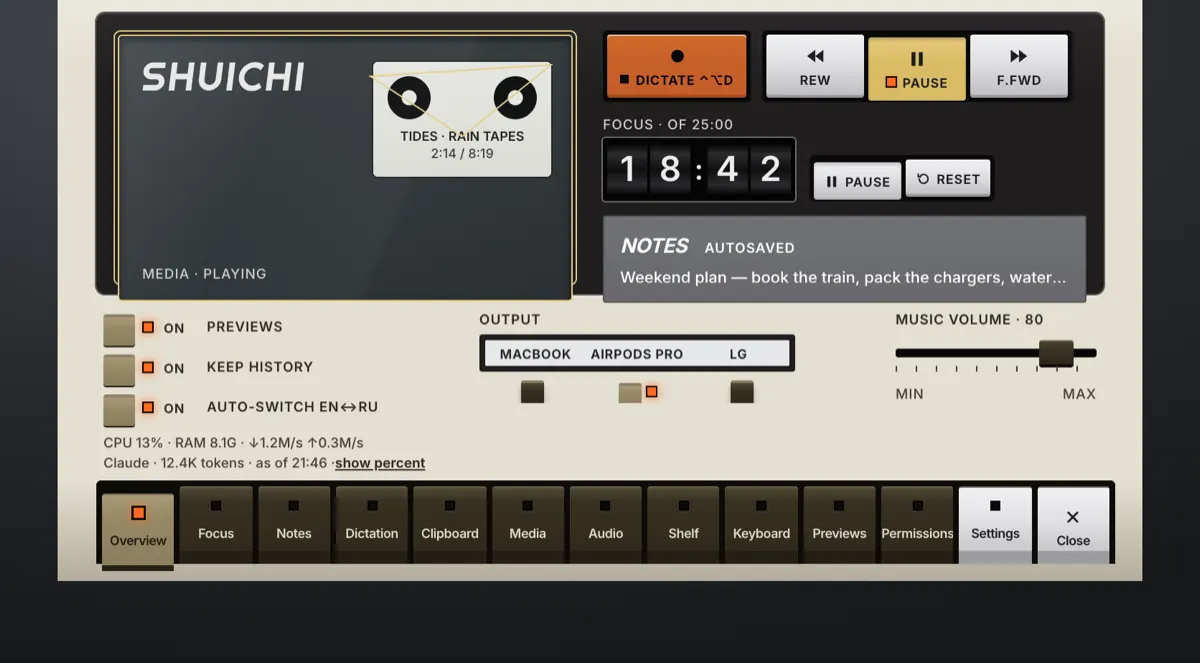
Task: Pause the focus timer
Action: point(858,181)
